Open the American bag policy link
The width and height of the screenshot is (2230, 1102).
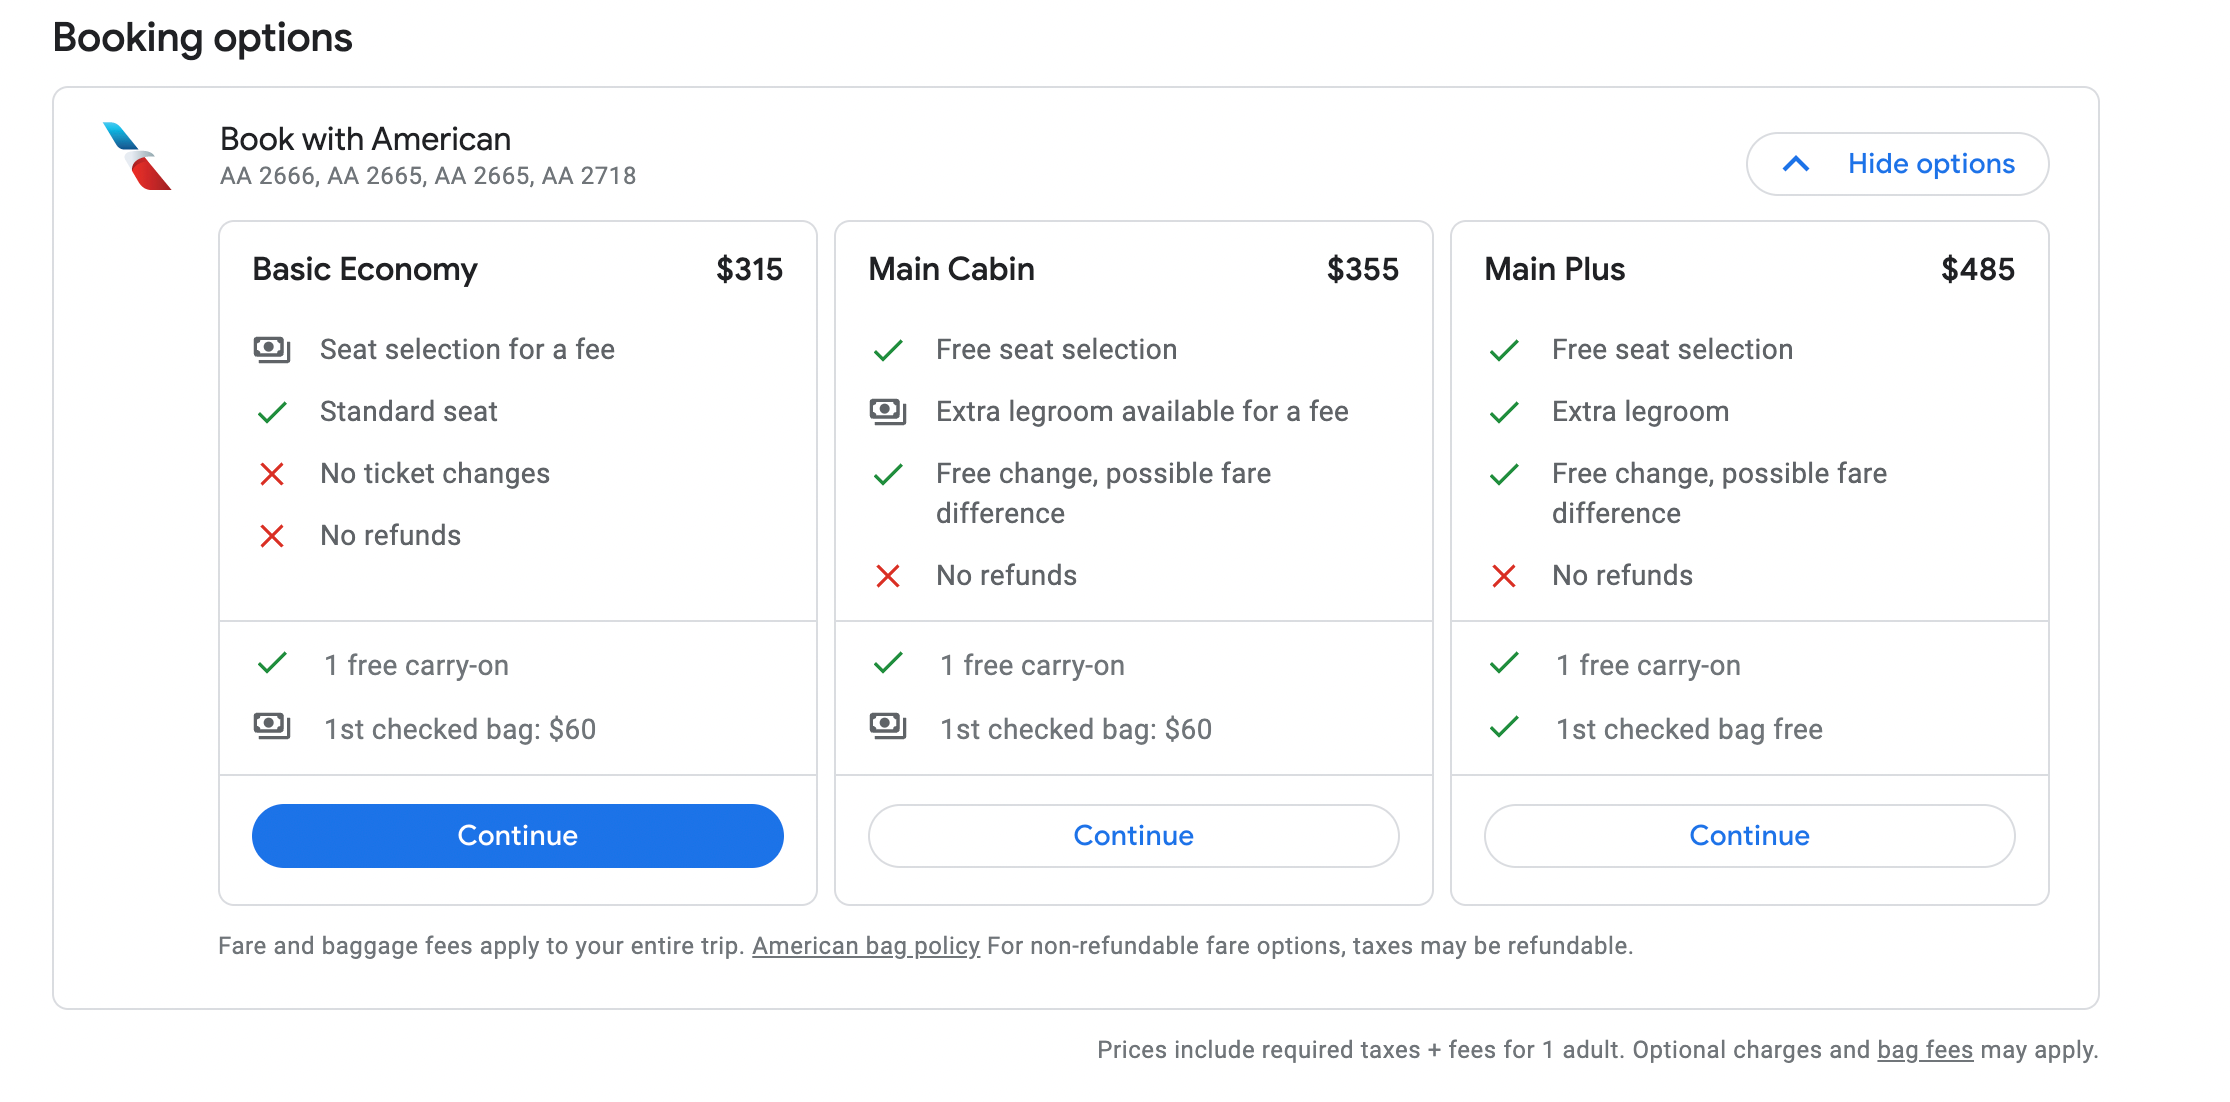(866, 946)
